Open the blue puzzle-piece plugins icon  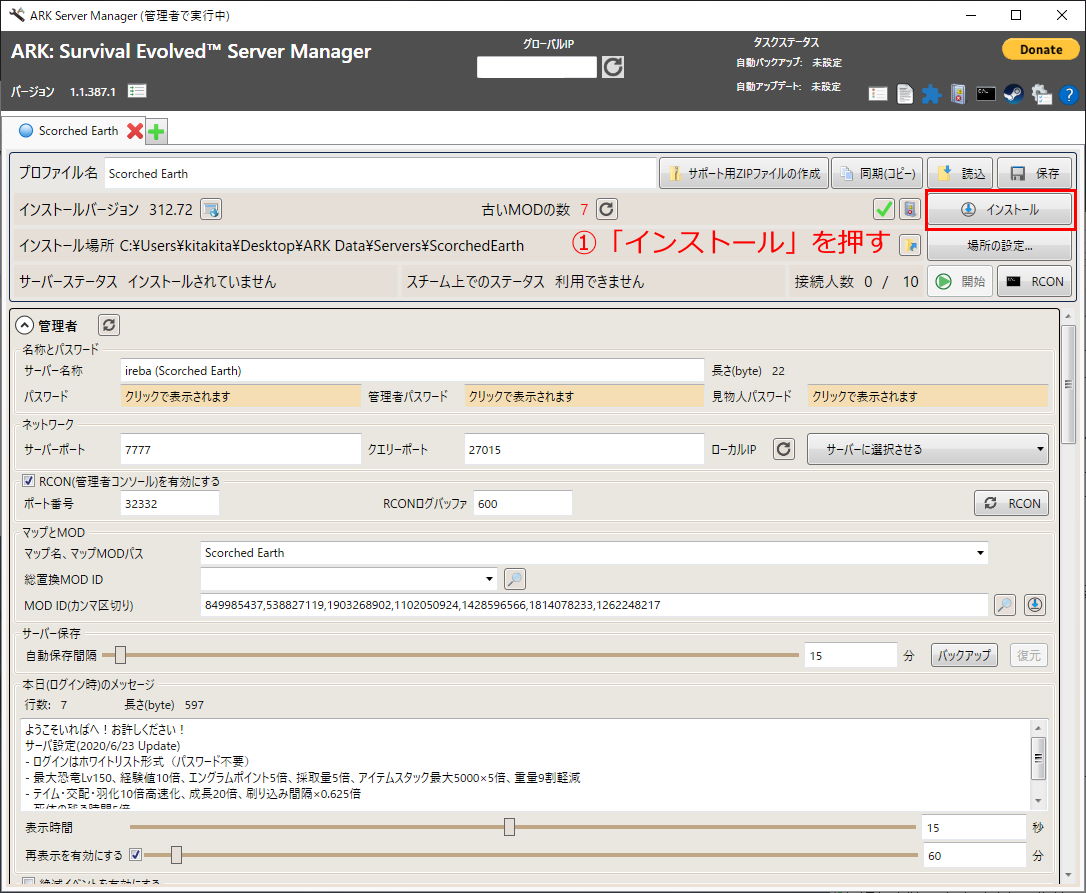click(931, 94)
